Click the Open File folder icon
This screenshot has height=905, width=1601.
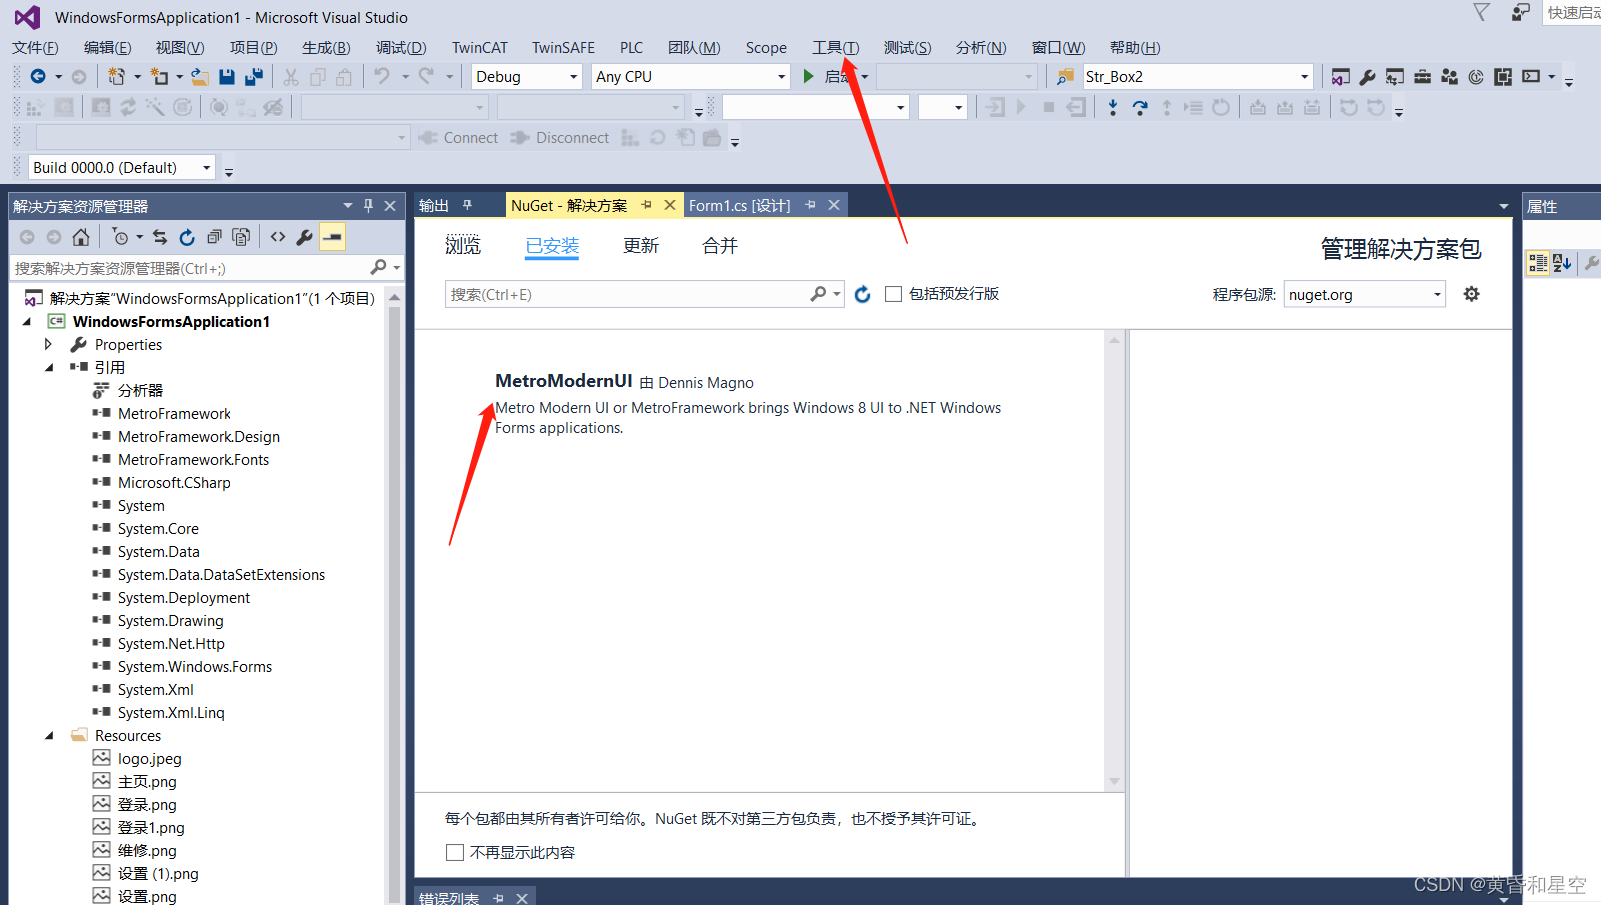tap(200, 76)
